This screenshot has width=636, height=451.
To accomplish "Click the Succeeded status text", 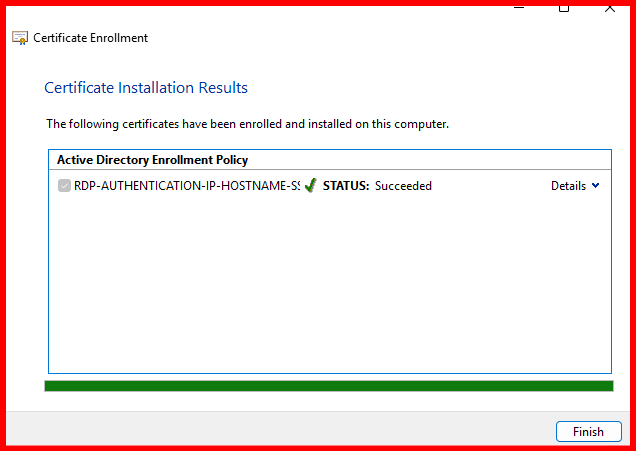I will [x=403, y=186].
